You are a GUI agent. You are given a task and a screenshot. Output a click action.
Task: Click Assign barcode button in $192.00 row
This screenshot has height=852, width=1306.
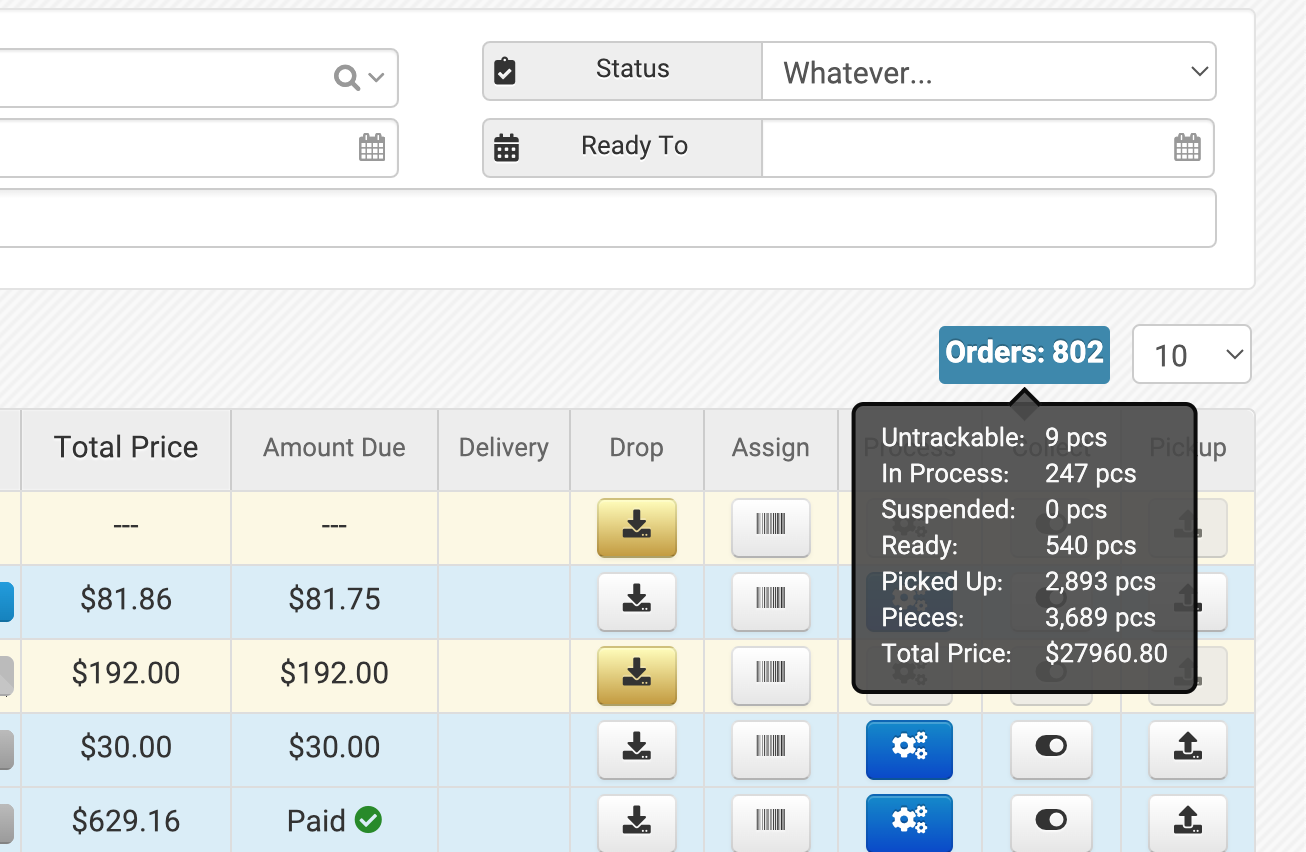(x=771, y=675)
